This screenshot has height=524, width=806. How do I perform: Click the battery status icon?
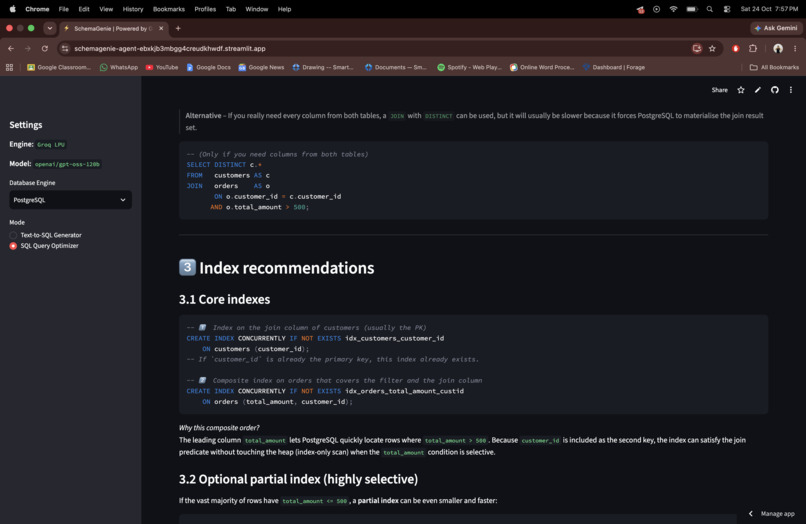click(x=692, y=9)
